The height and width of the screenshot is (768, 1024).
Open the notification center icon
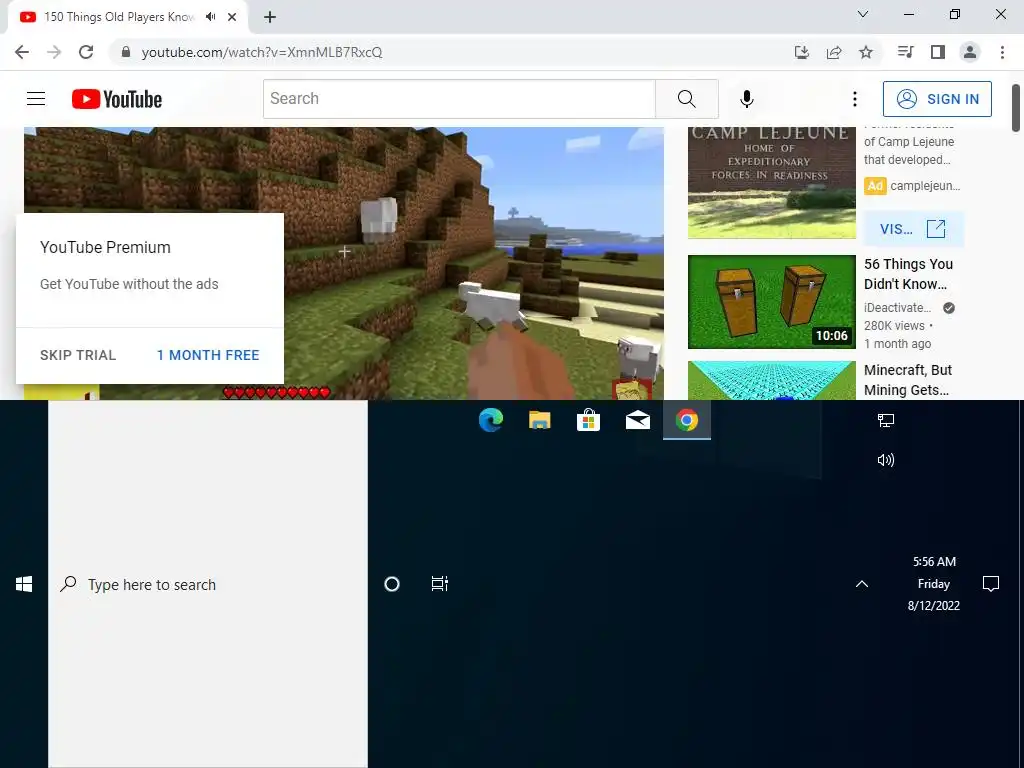click(x=991, y=584)
